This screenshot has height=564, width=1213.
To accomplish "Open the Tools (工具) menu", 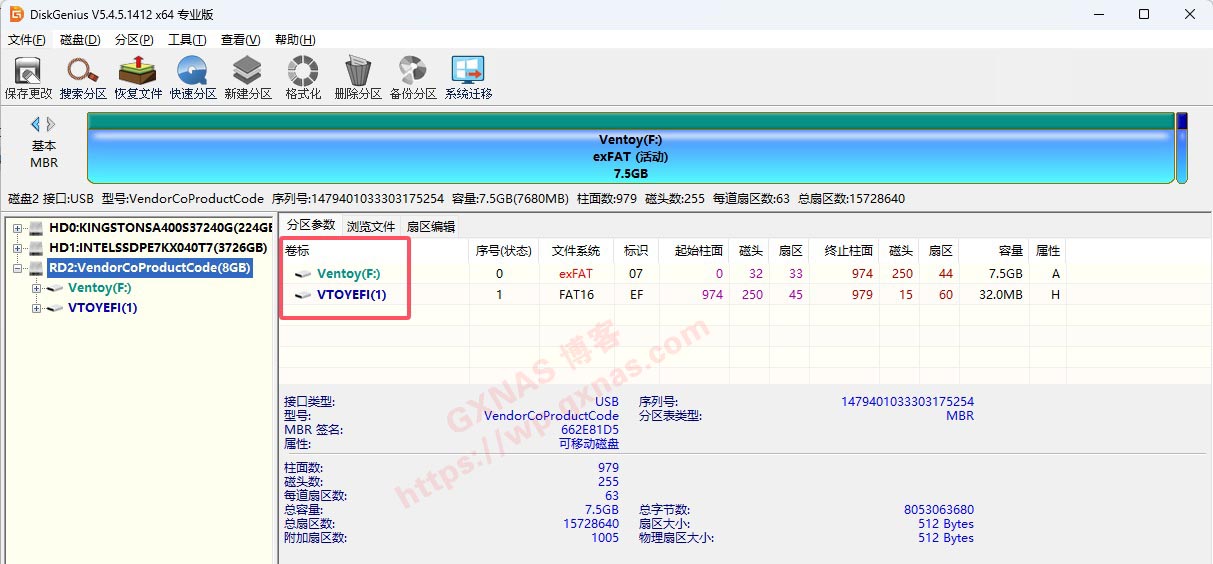I will 186,40.
